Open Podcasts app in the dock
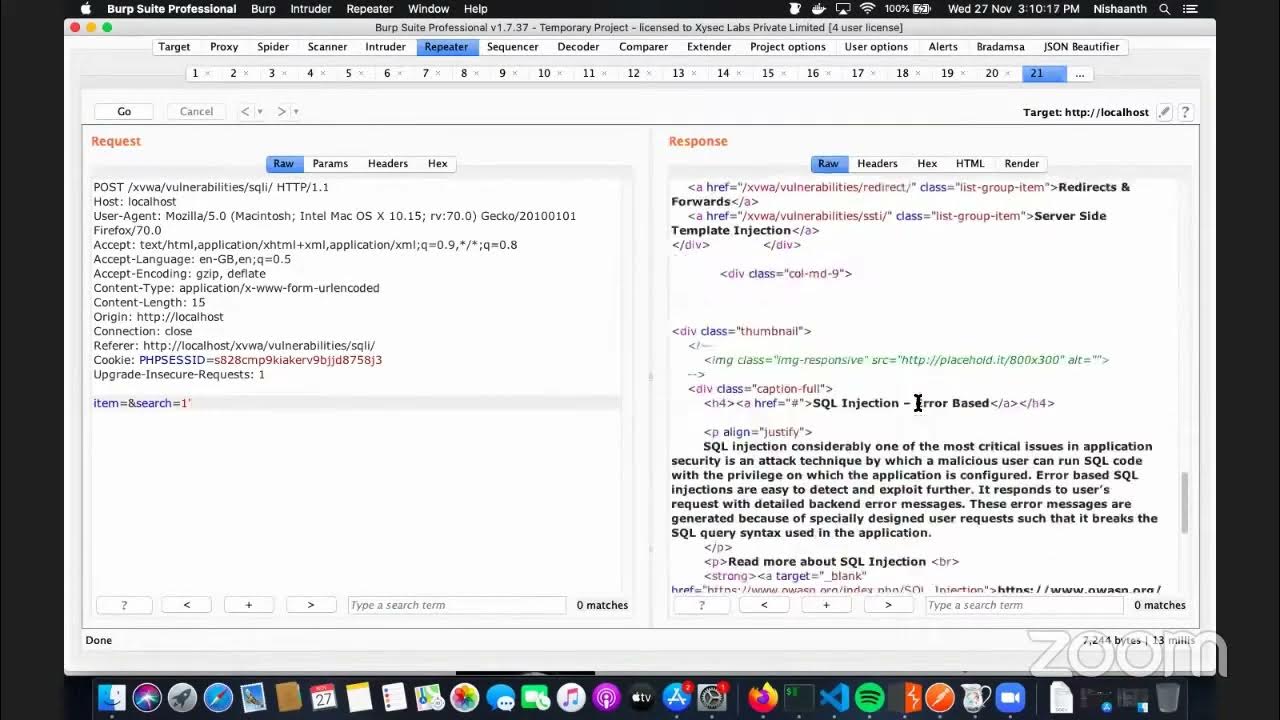 click(606, 697)
